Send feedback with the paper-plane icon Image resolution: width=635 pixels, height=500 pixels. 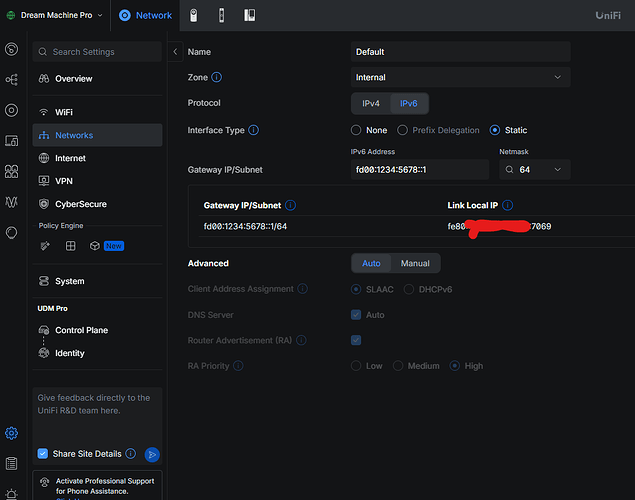(152, 454)
